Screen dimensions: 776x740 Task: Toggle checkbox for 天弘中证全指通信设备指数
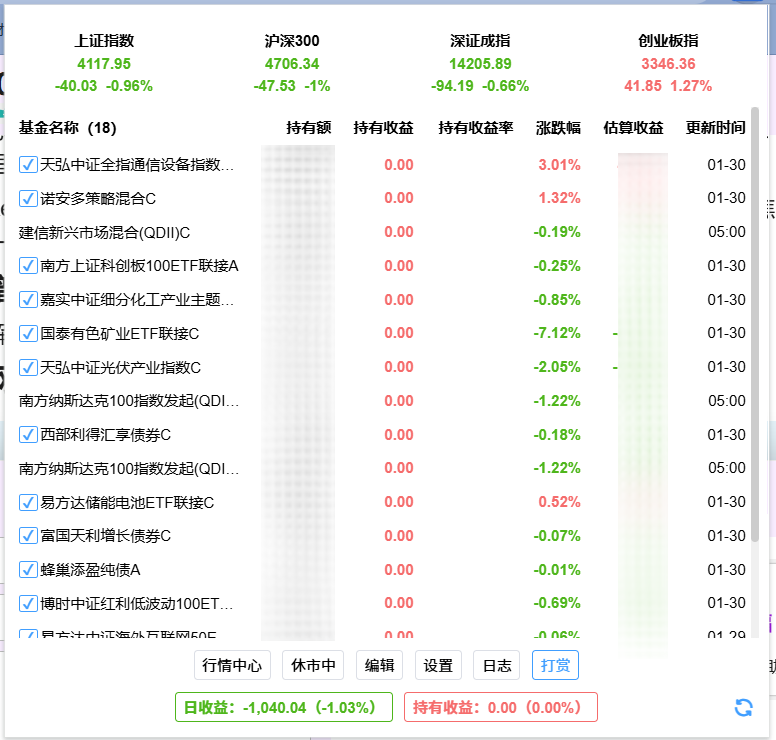[28, 164]
